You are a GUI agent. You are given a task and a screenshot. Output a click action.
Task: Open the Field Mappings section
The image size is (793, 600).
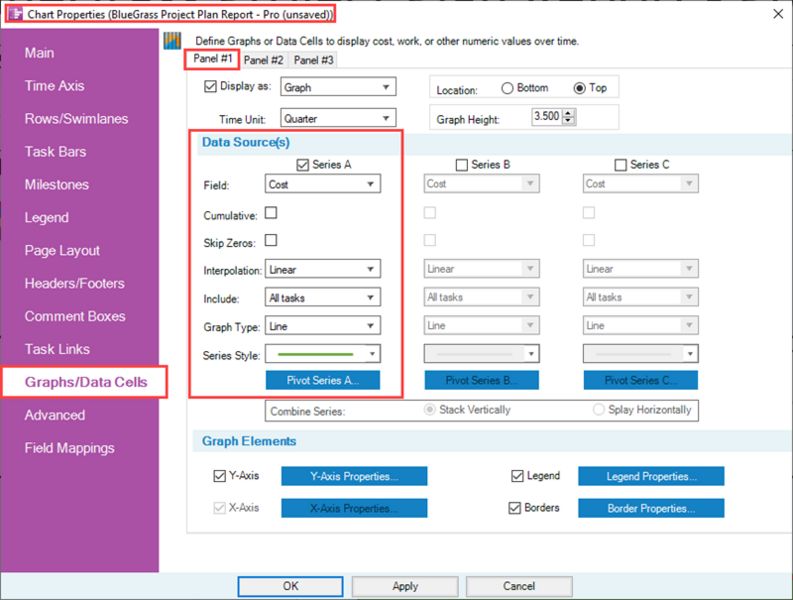[69, 448]
